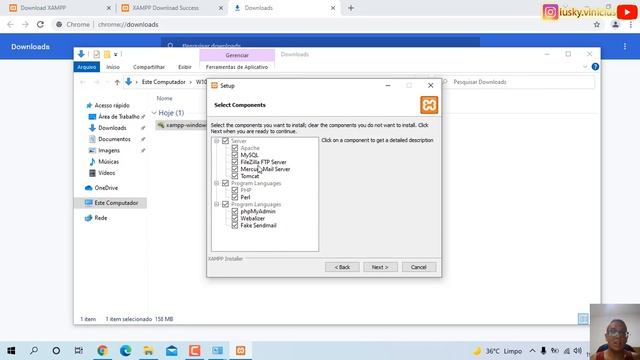
Task: Open XAMPP installer taskbar icon
Action: point(240,350)
